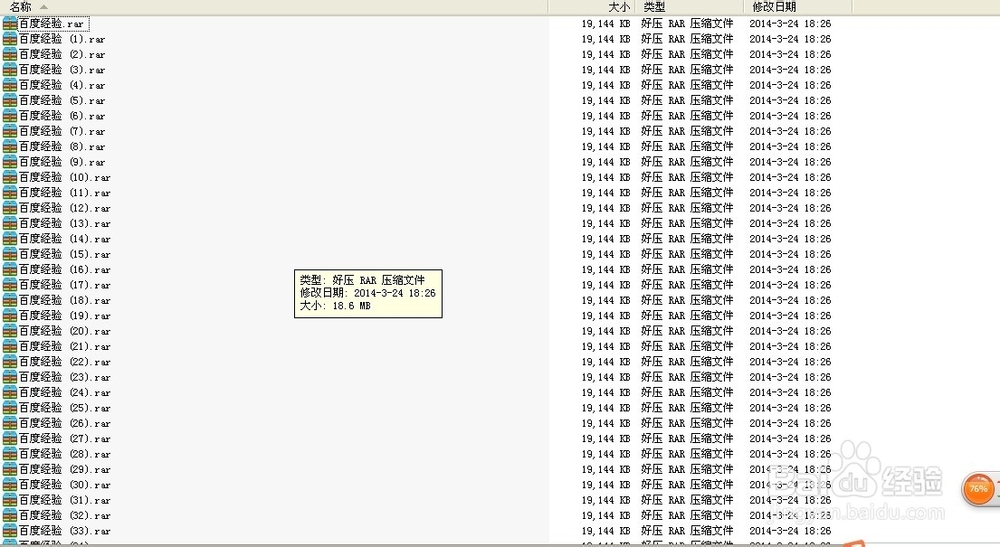Click the RAR icon of 百度经验 (14).rar

pos(10,238)
